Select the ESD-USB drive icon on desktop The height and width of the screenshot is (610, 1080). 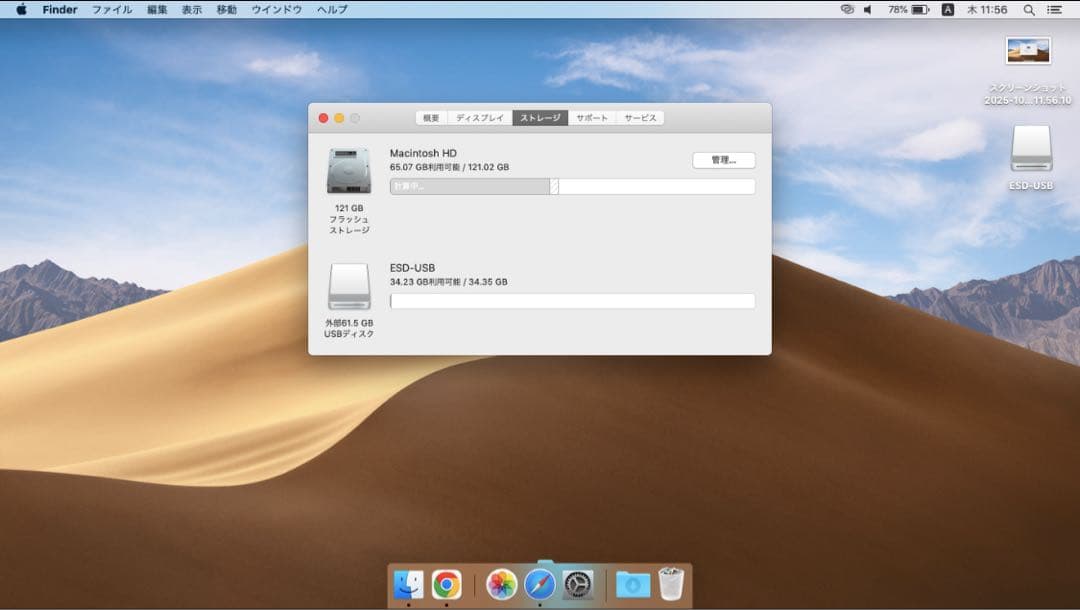[1031, 148]
